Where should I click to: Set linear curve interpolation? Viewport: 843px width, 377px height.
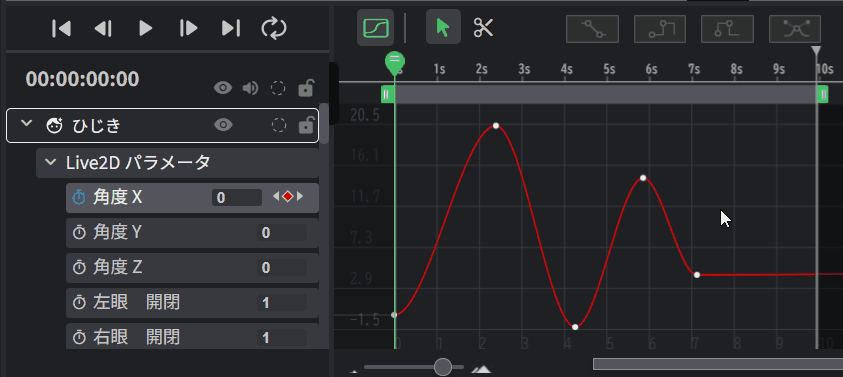(x=592, y=29)
